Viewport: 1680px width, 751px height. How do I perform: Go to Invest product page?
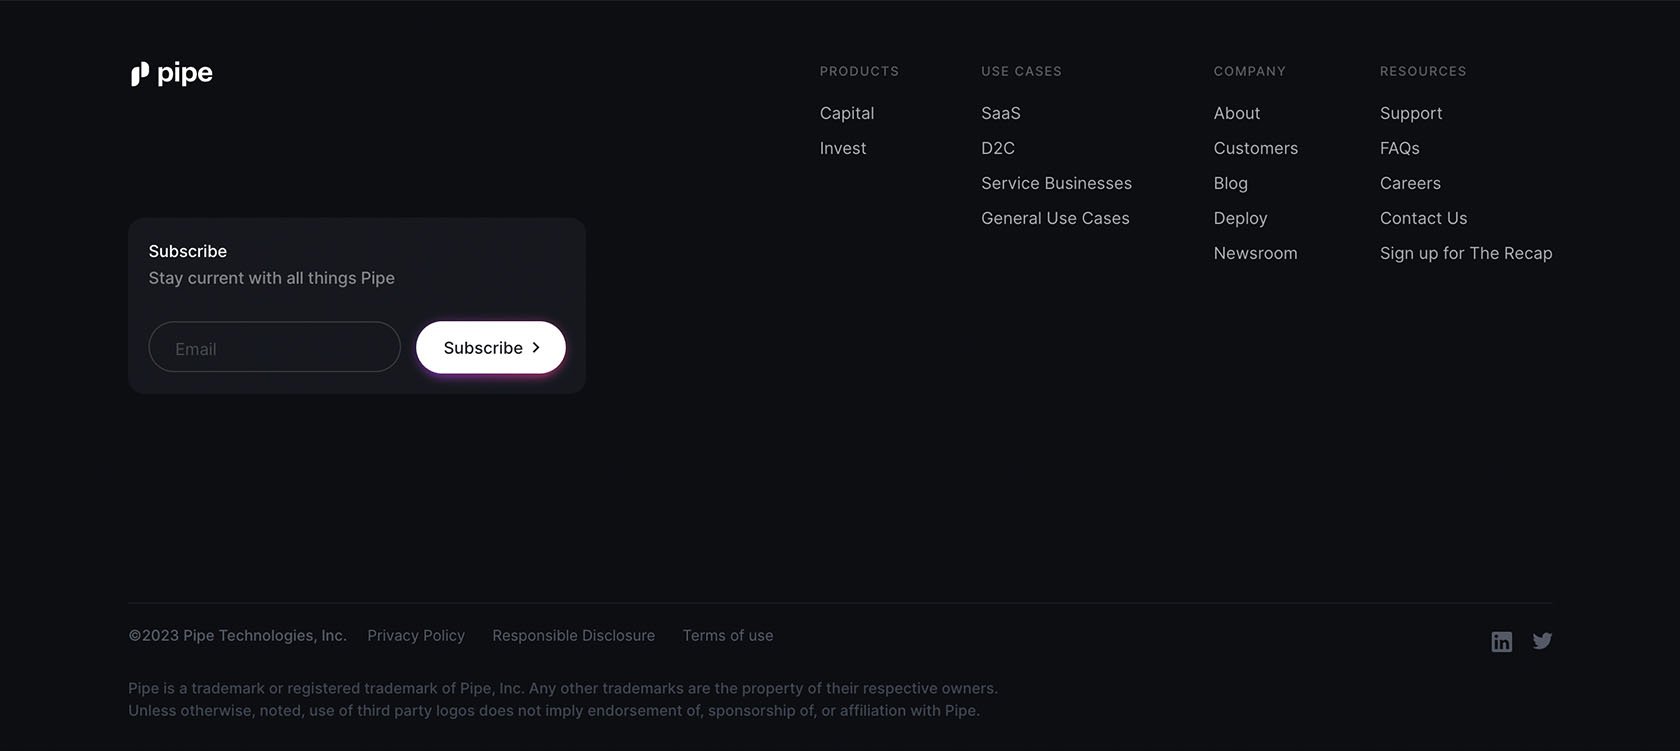tap(843, 148)
